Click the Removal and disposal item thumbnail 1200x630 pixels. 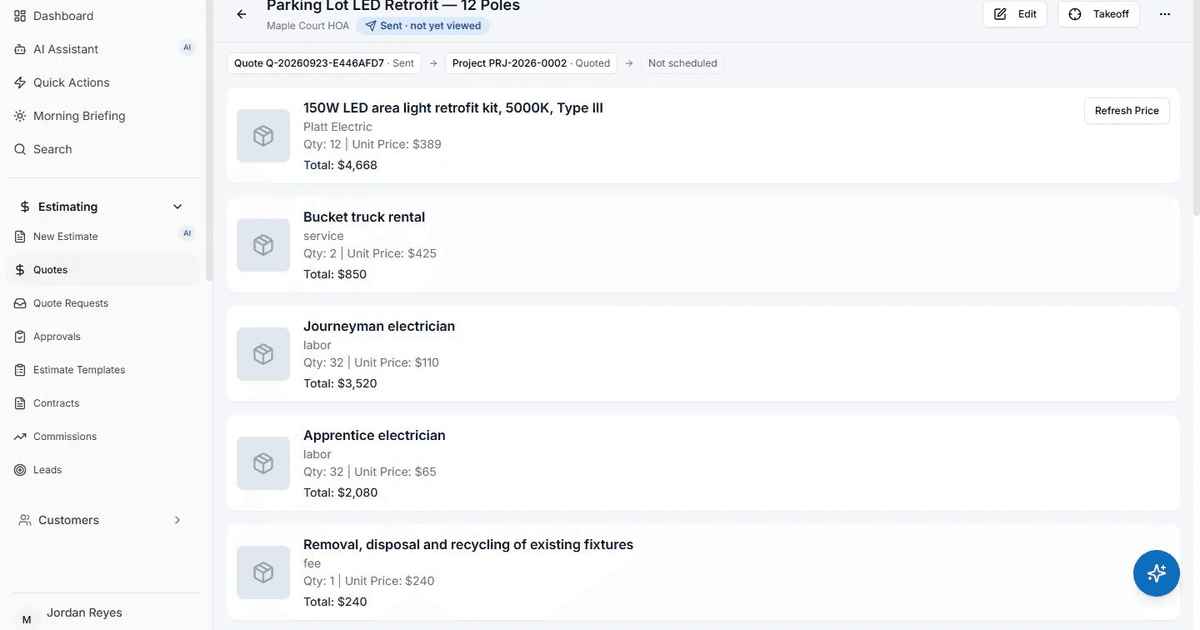point(263,572)
